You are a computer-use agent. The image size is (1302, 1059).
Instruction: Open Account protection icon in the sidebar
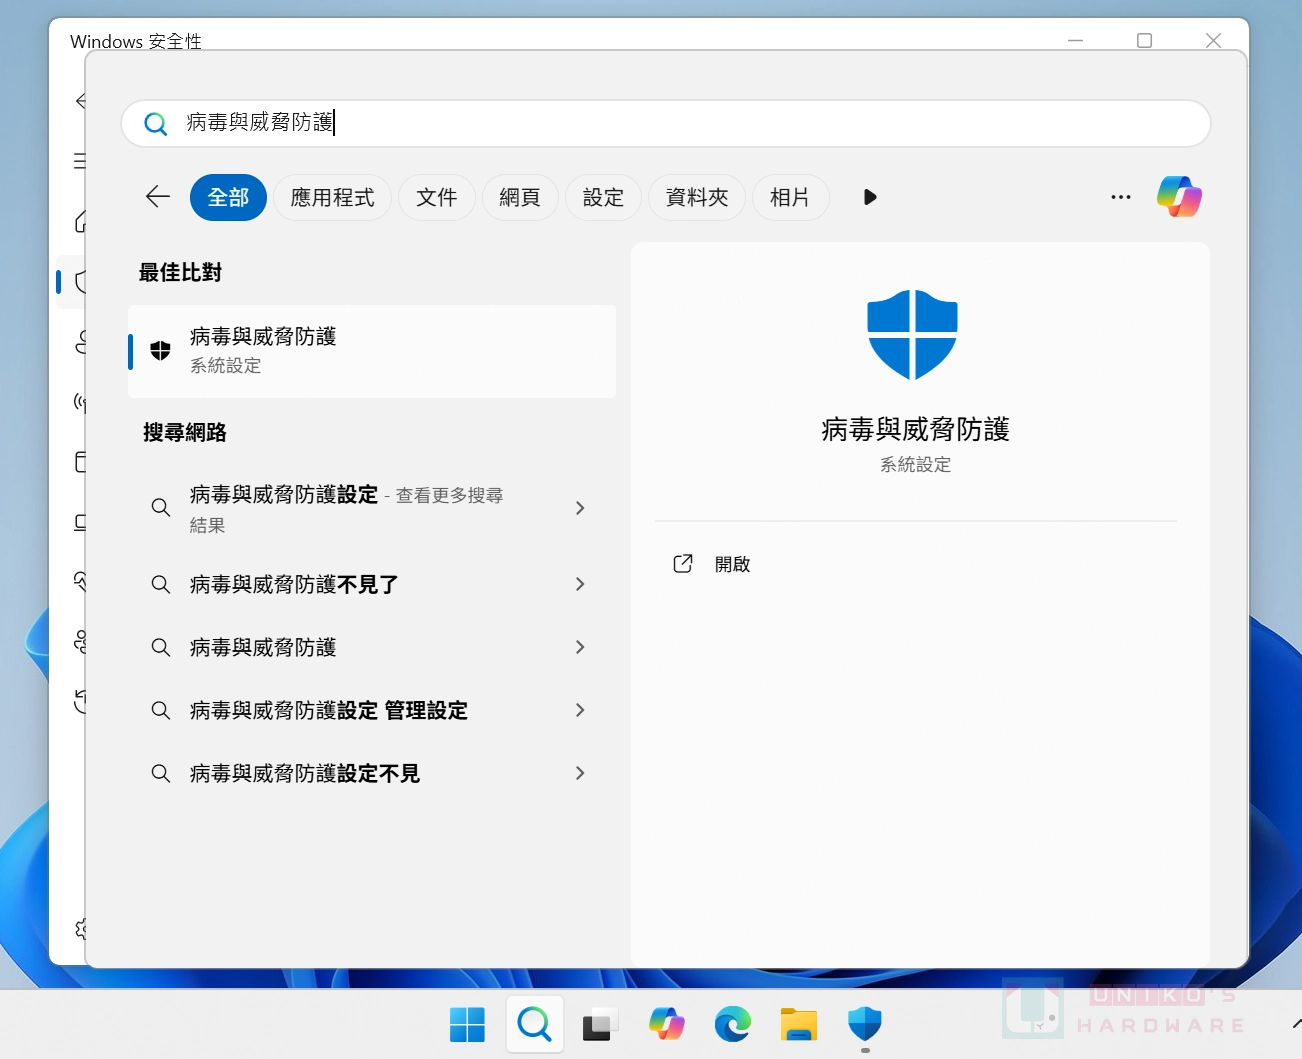coord(80,342)
